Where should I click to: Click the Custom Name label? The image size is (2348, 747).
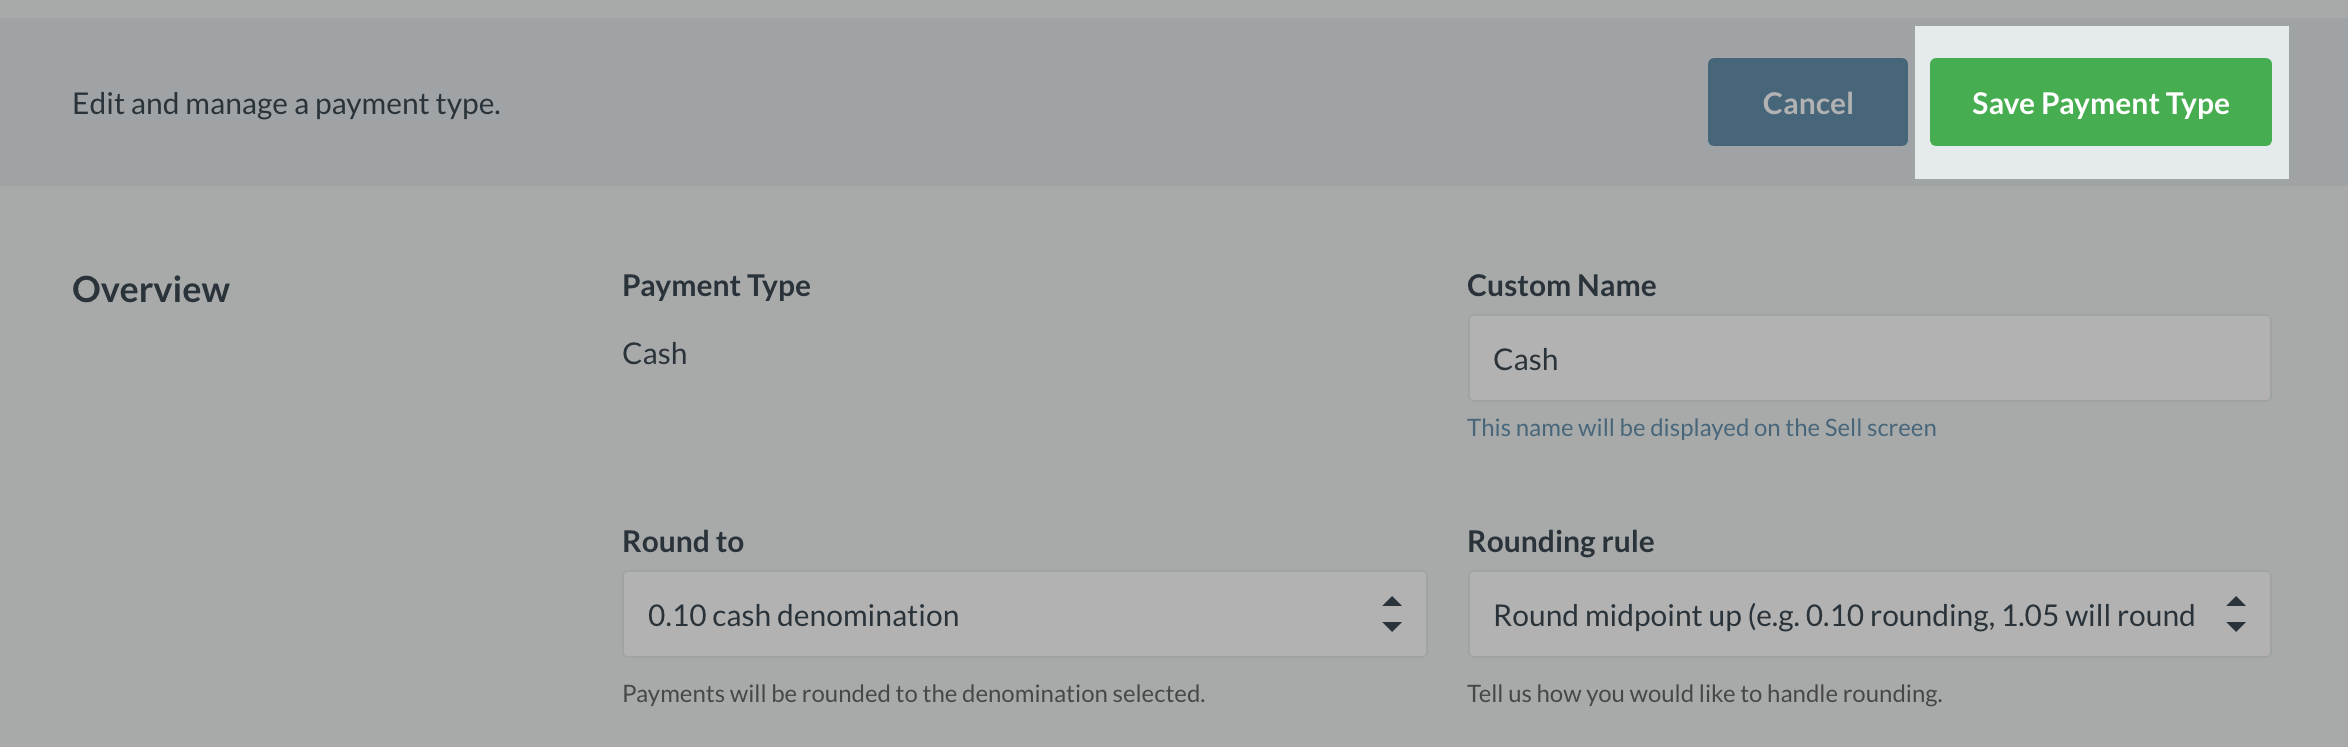[1561, 286]
